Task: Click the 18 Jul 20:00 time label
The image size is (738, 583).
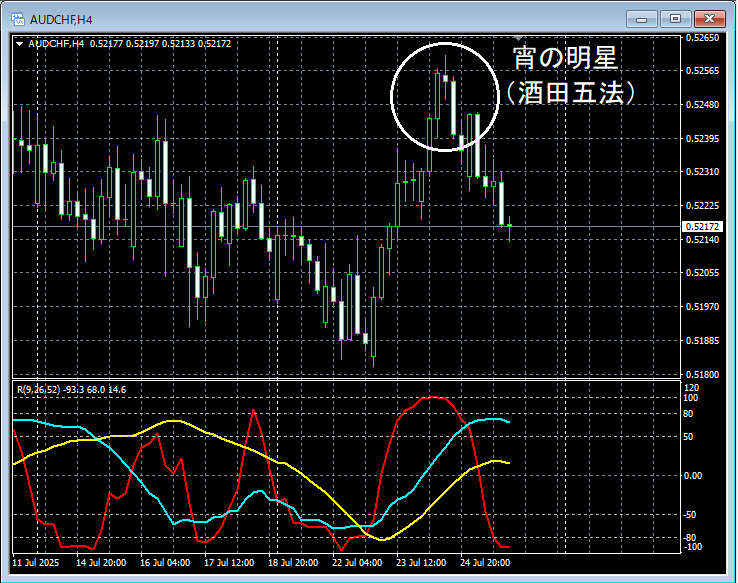Action: [x=293, y=563]
